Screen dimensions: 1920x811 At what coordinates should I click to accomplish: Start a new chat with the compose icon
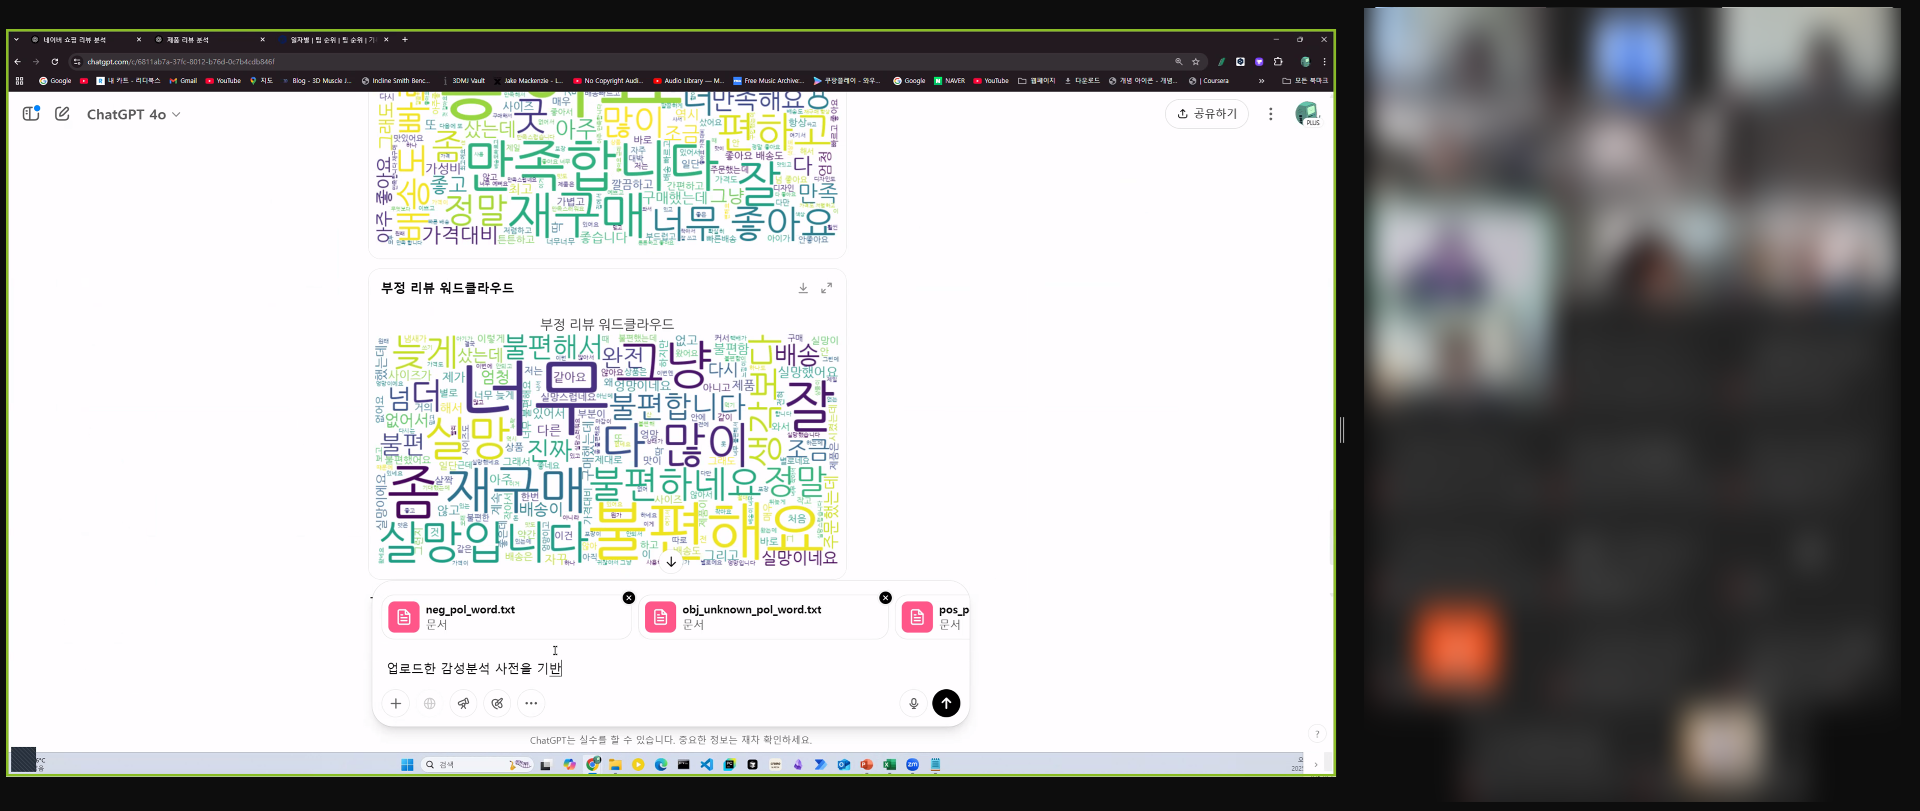pos(62,114)
